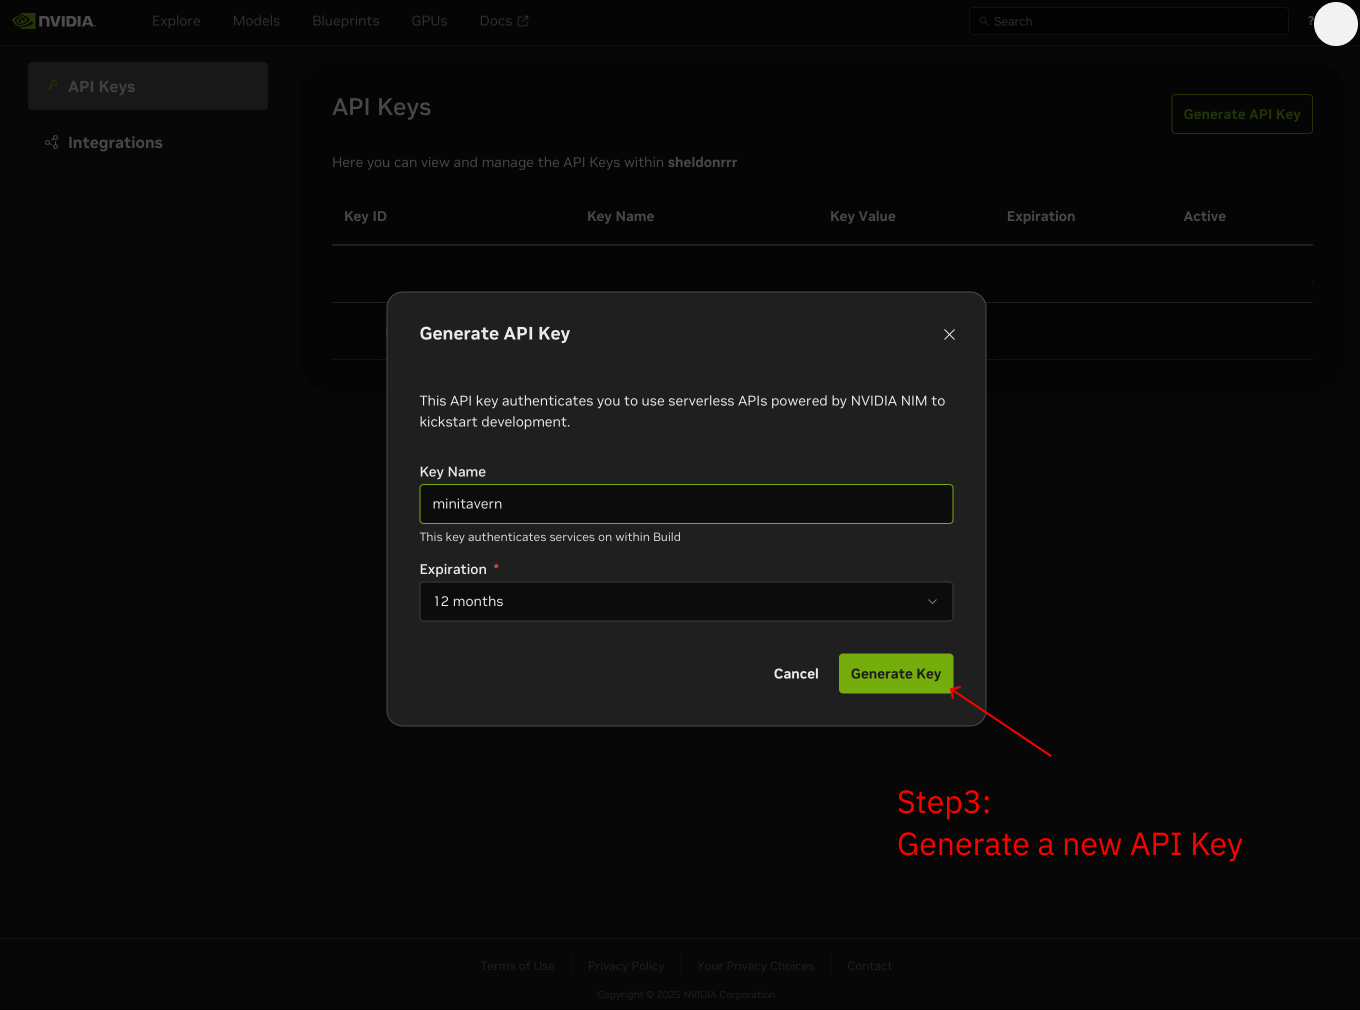Open the Explore menu item

point(176,21)
